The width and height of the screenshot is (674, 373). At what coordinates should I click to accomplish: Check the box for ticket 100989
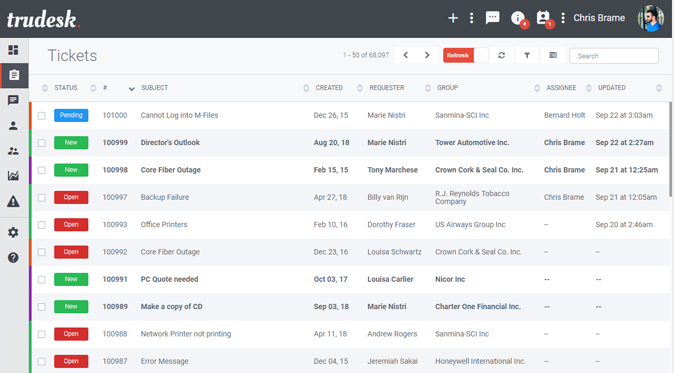[x=42, y=307]
